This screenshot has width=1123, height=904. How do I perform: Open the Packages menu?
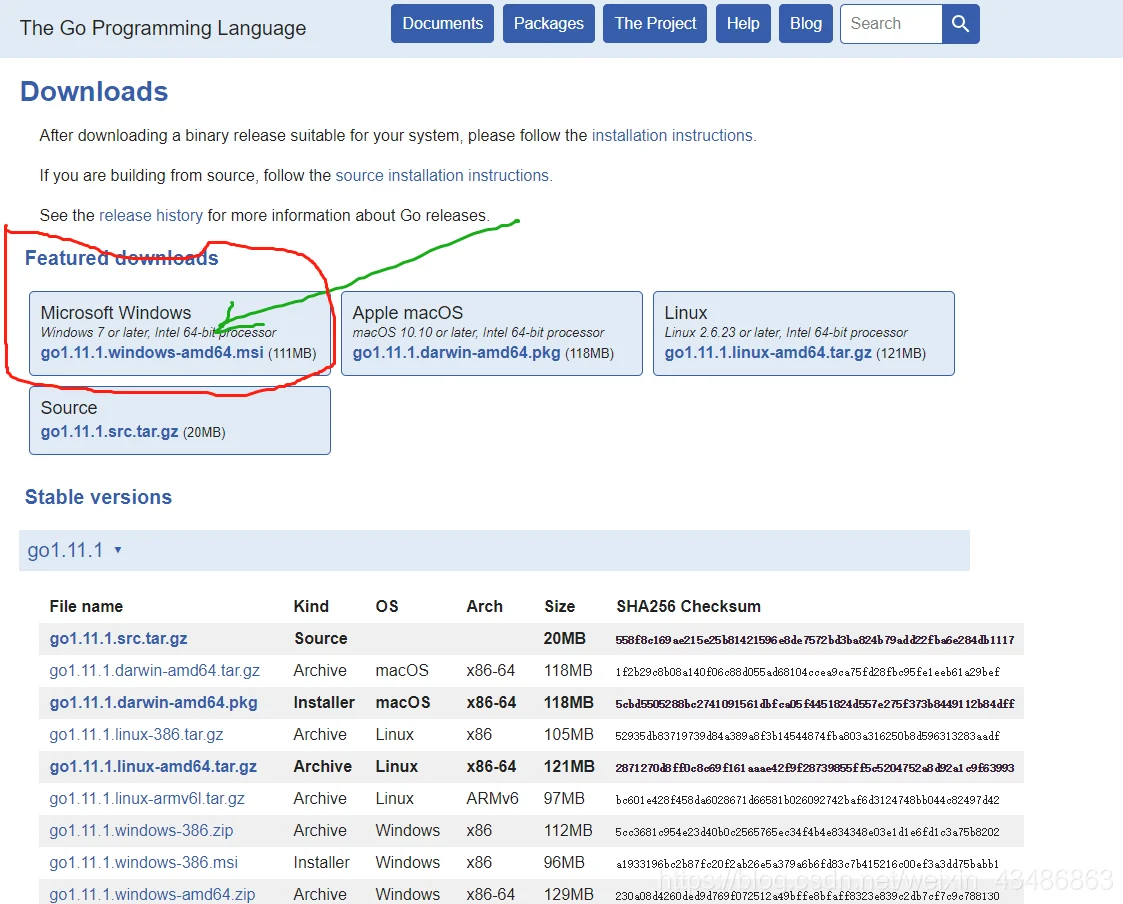click(x=549, y=24)
